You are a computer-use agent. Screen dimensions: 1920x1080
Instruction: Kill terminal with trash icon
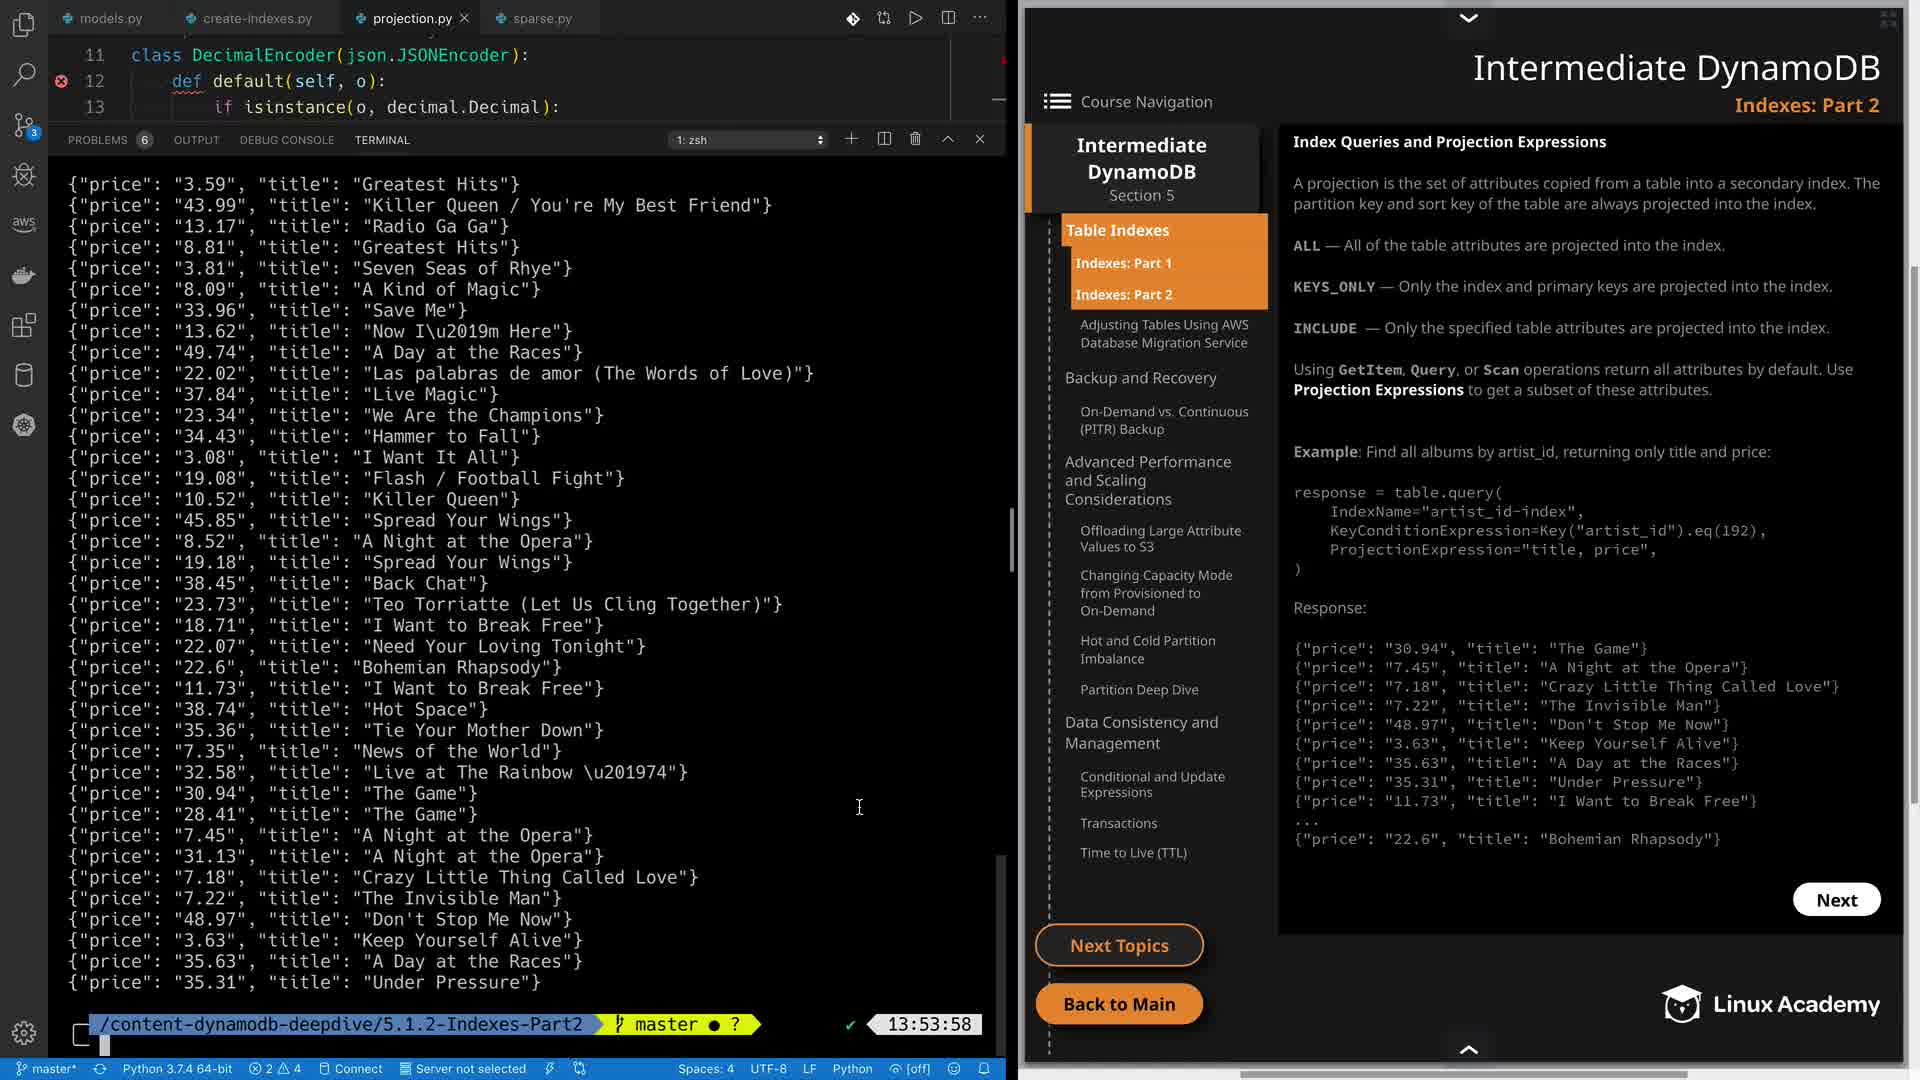coord(915,139)
